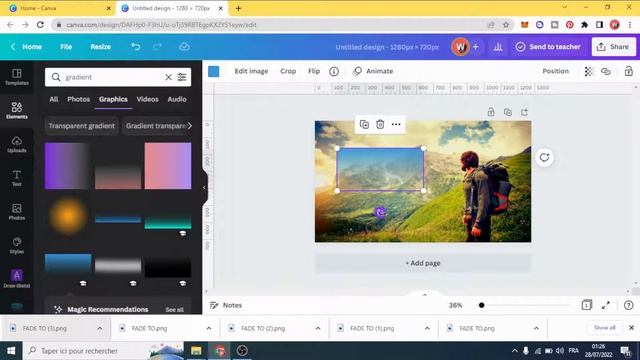Click See all in Magic Recommendations
The height and width of the screenshot is (360, 640).
pos(174,310)
